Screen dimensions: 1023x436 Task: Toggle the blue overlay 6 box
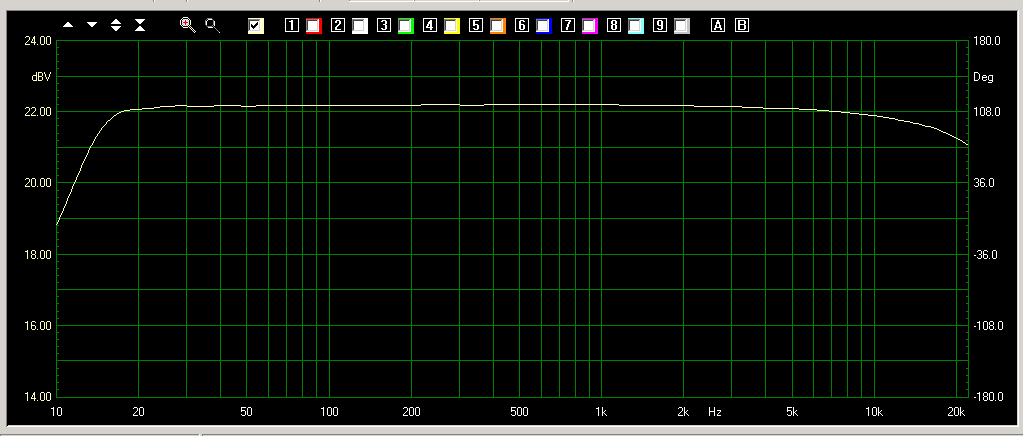(544, 26)
